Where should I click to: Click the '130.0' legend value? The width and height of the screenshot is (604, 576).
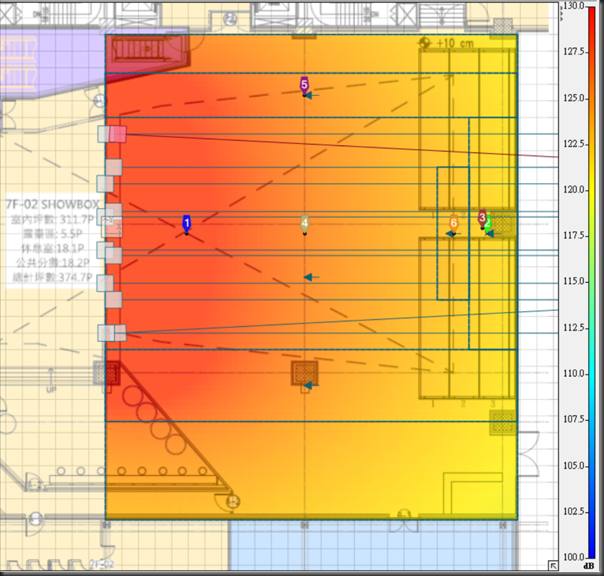click(574, 6)
